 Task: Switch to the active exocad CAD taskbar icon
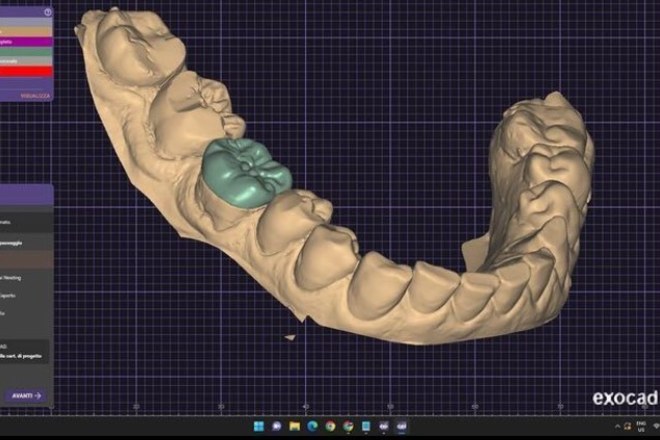pos(402,427)
